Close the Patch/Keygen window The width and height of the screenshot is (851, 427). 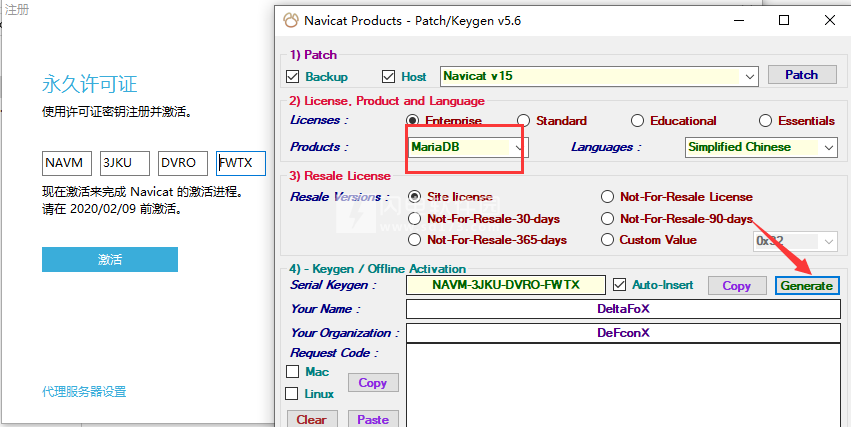pos(829,21)
